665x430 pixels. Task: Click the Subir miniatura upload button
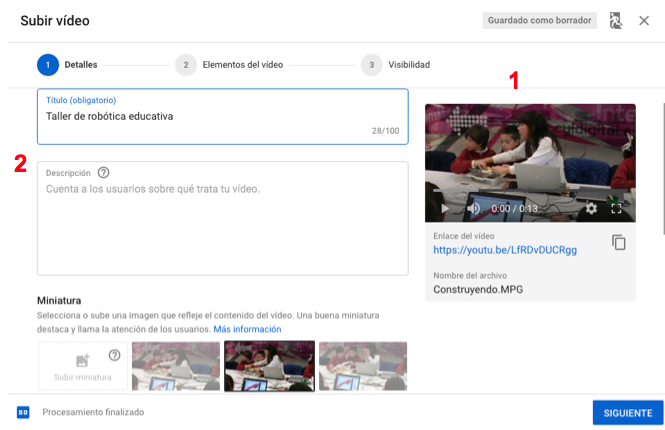pyautogui.click(x=83, y=366)
